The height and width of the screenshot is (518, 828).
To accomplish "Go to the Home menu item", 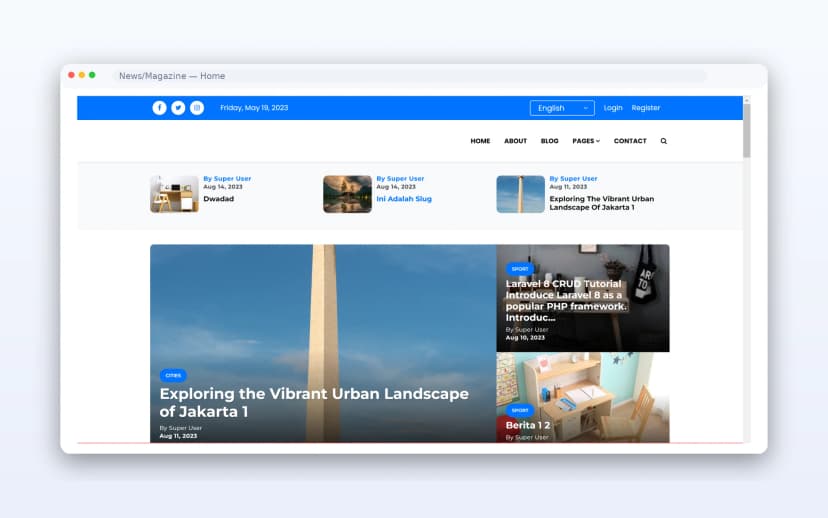I will pyautogui.click(x=480, y=141).
